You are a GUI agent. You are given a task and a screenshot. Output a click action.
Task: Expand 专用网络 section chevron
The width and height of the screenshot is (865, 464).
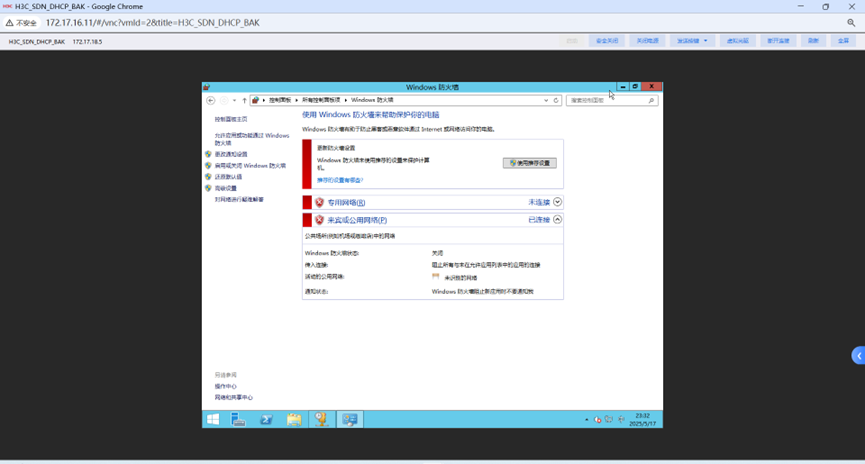tap(557, 202)
